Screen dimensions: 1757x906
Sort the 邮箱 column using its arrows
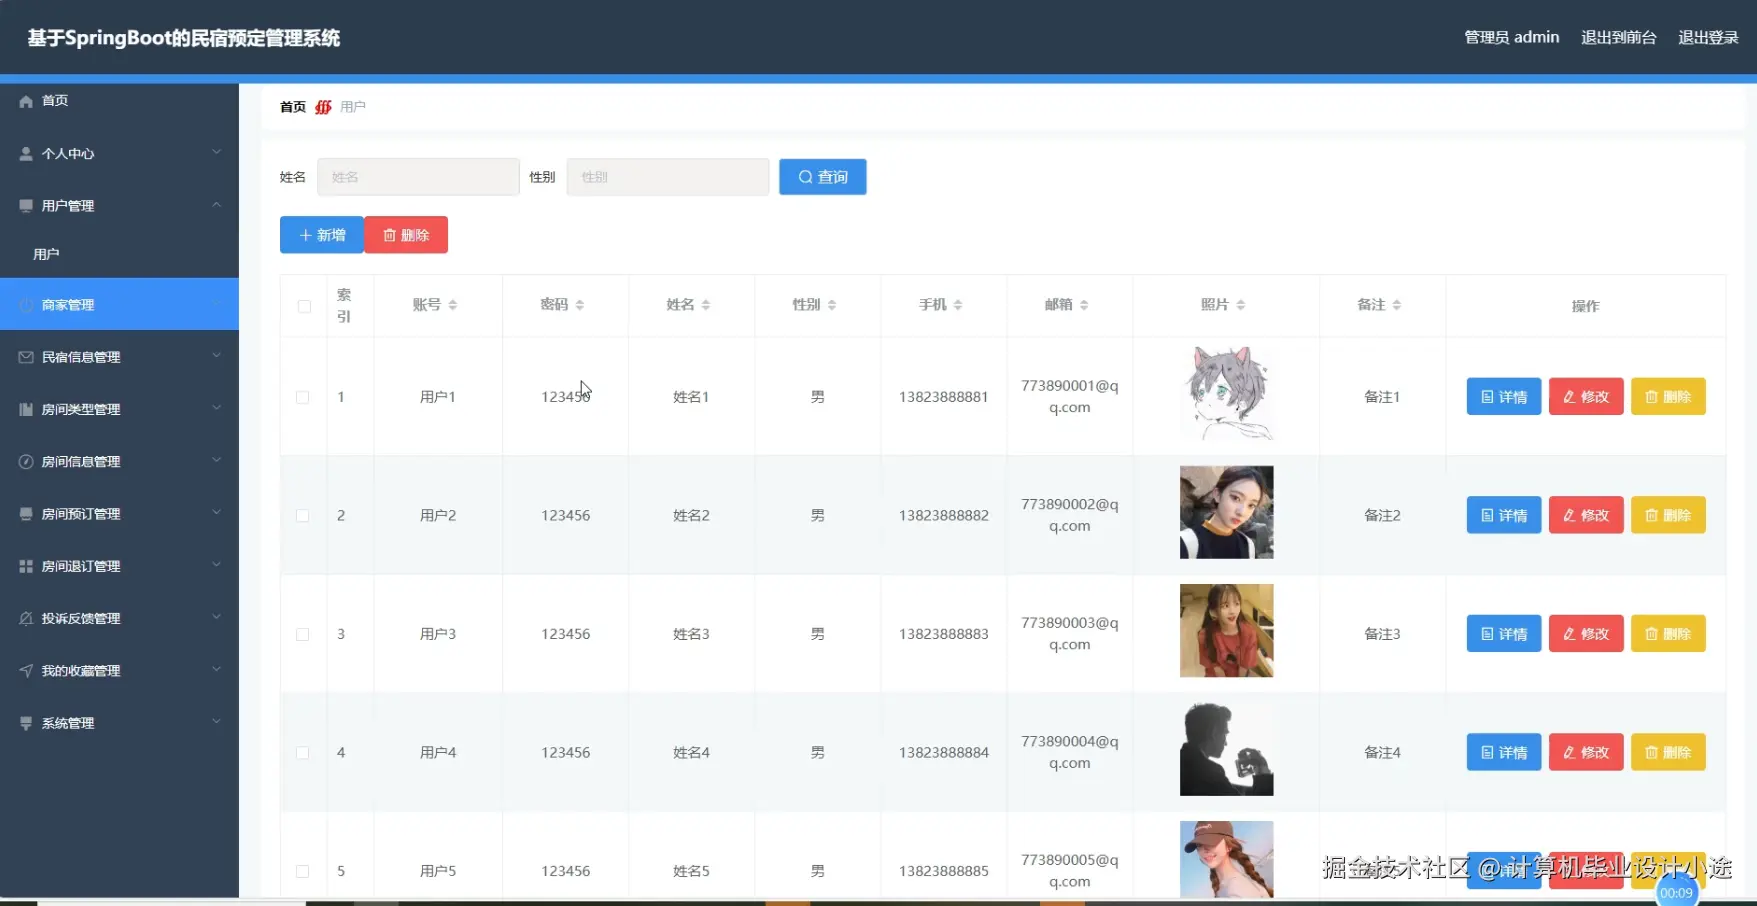coord(1084,305)
